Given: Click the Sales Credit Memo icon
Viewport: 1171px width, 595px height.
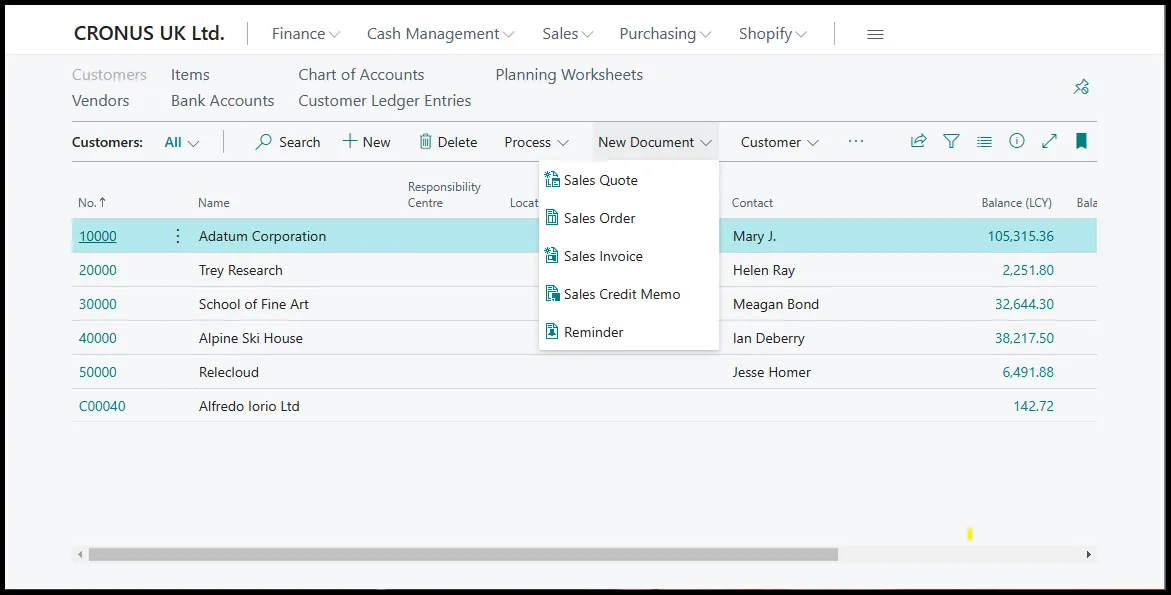Looking at the screenshot, I should point(552,293).
